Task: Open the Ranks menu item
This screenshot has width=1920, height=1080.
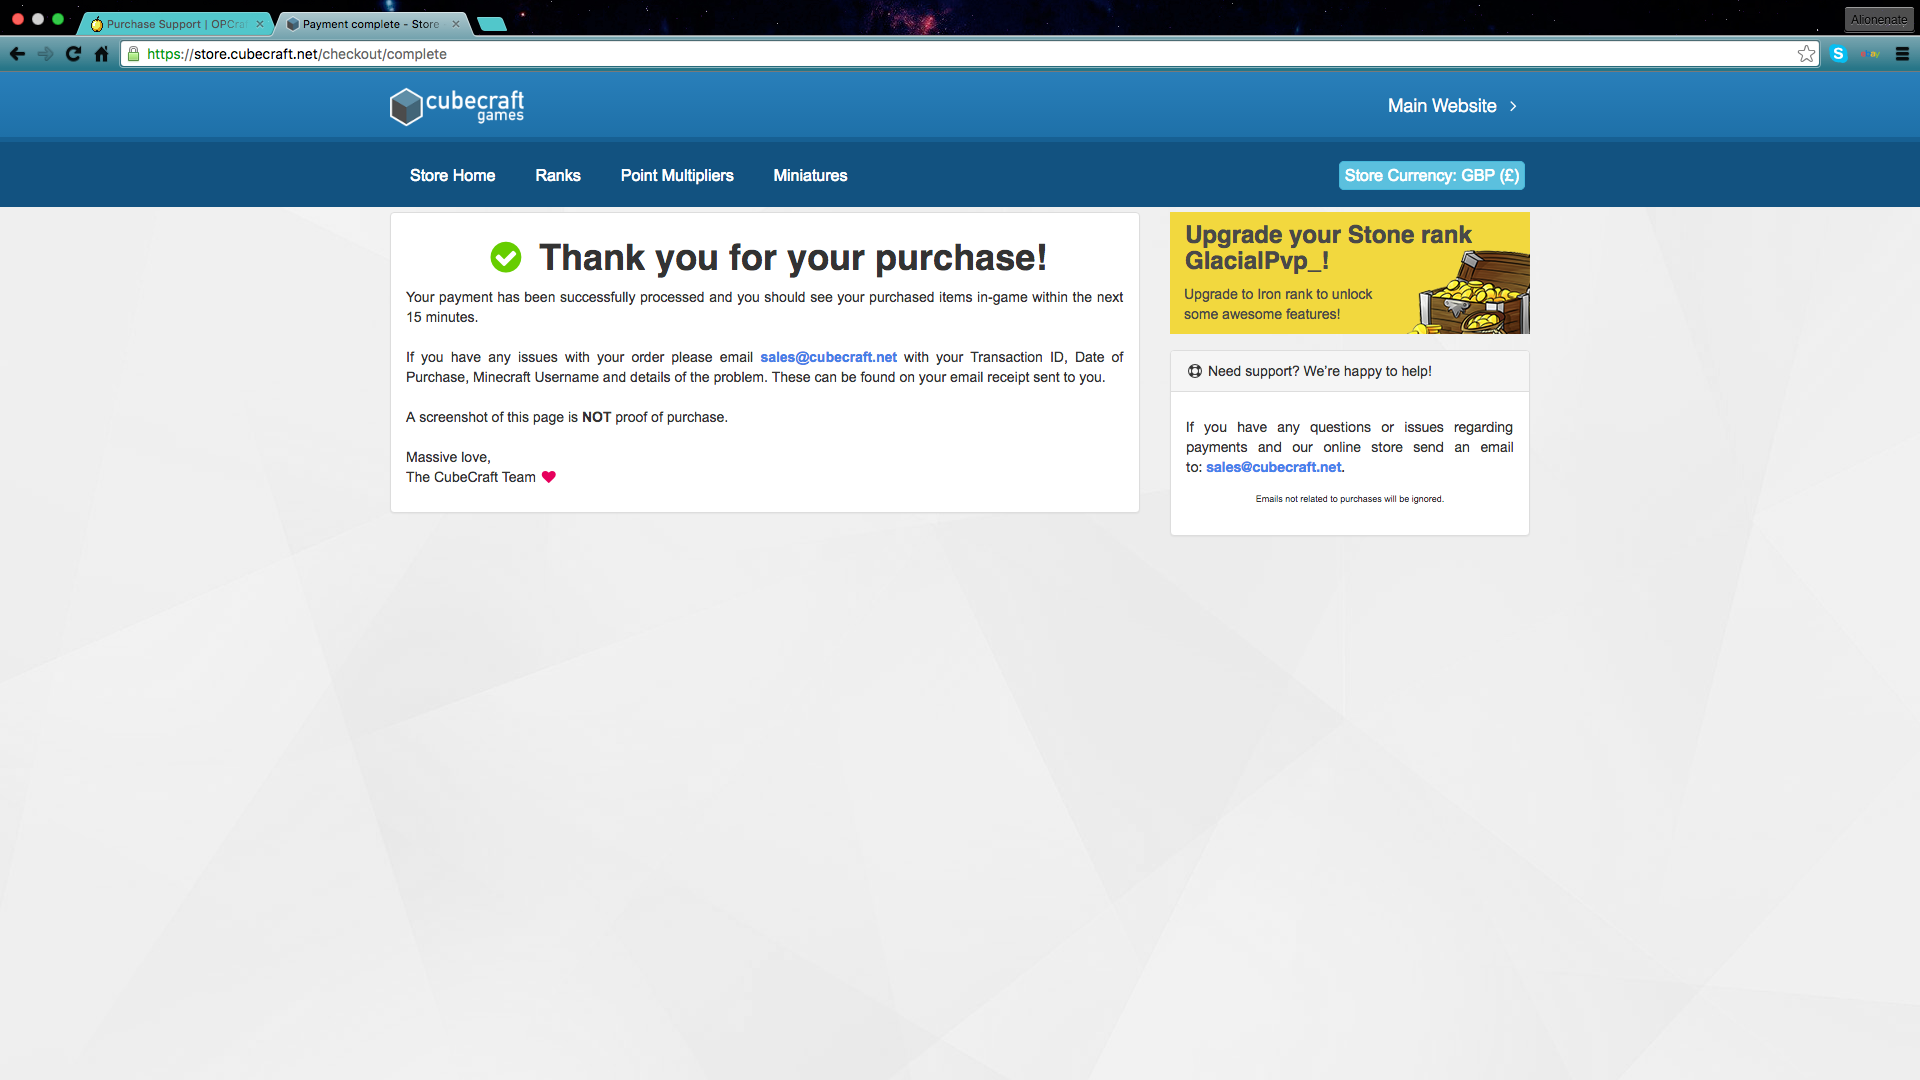Action: (x=558, y=175)
